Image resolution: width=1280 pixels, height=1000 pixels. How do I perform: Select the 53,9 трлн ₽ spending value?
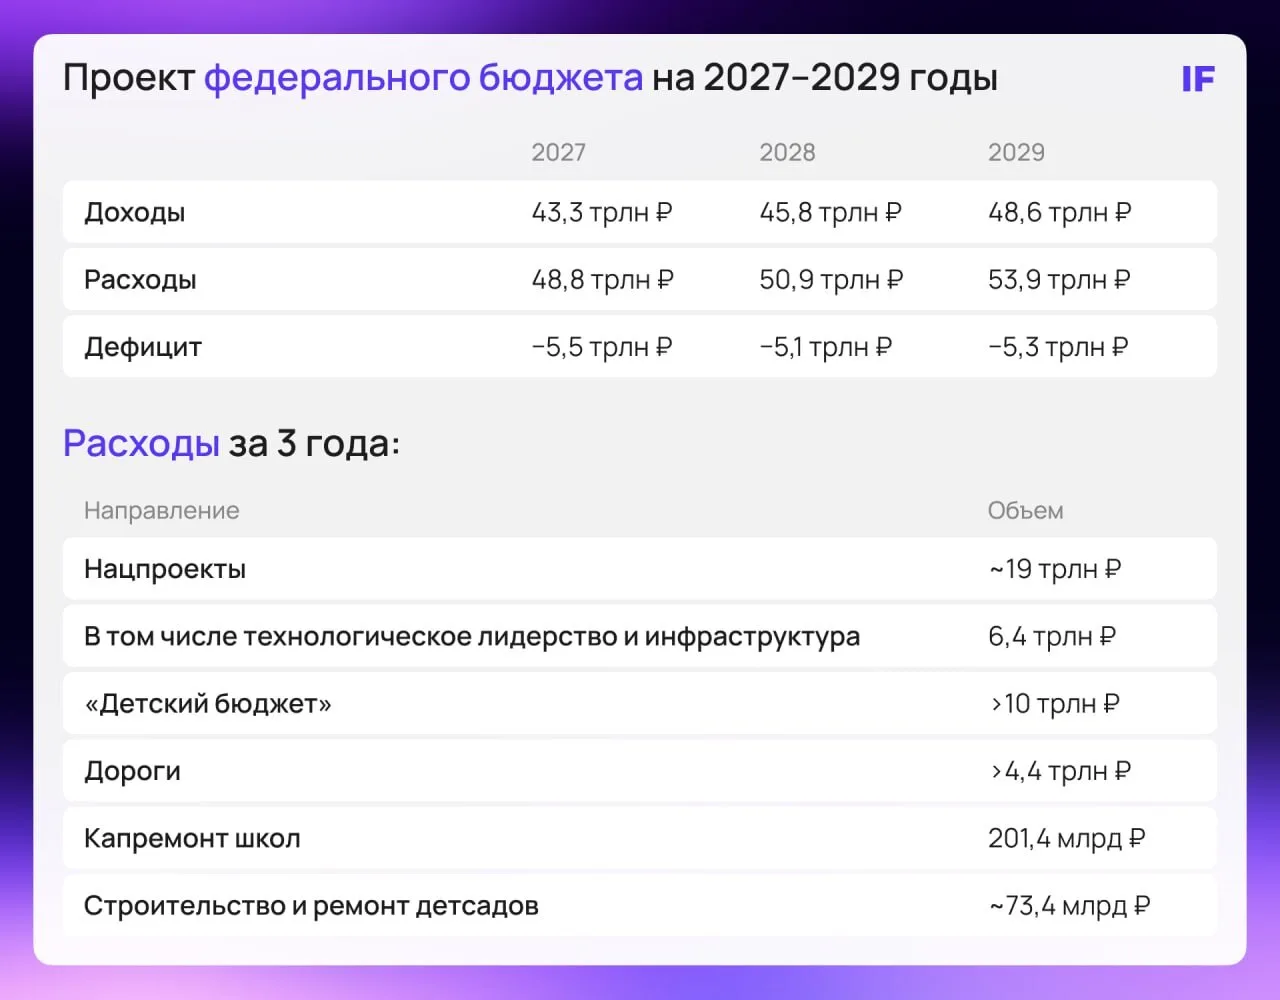click(x=1060, y=279)
